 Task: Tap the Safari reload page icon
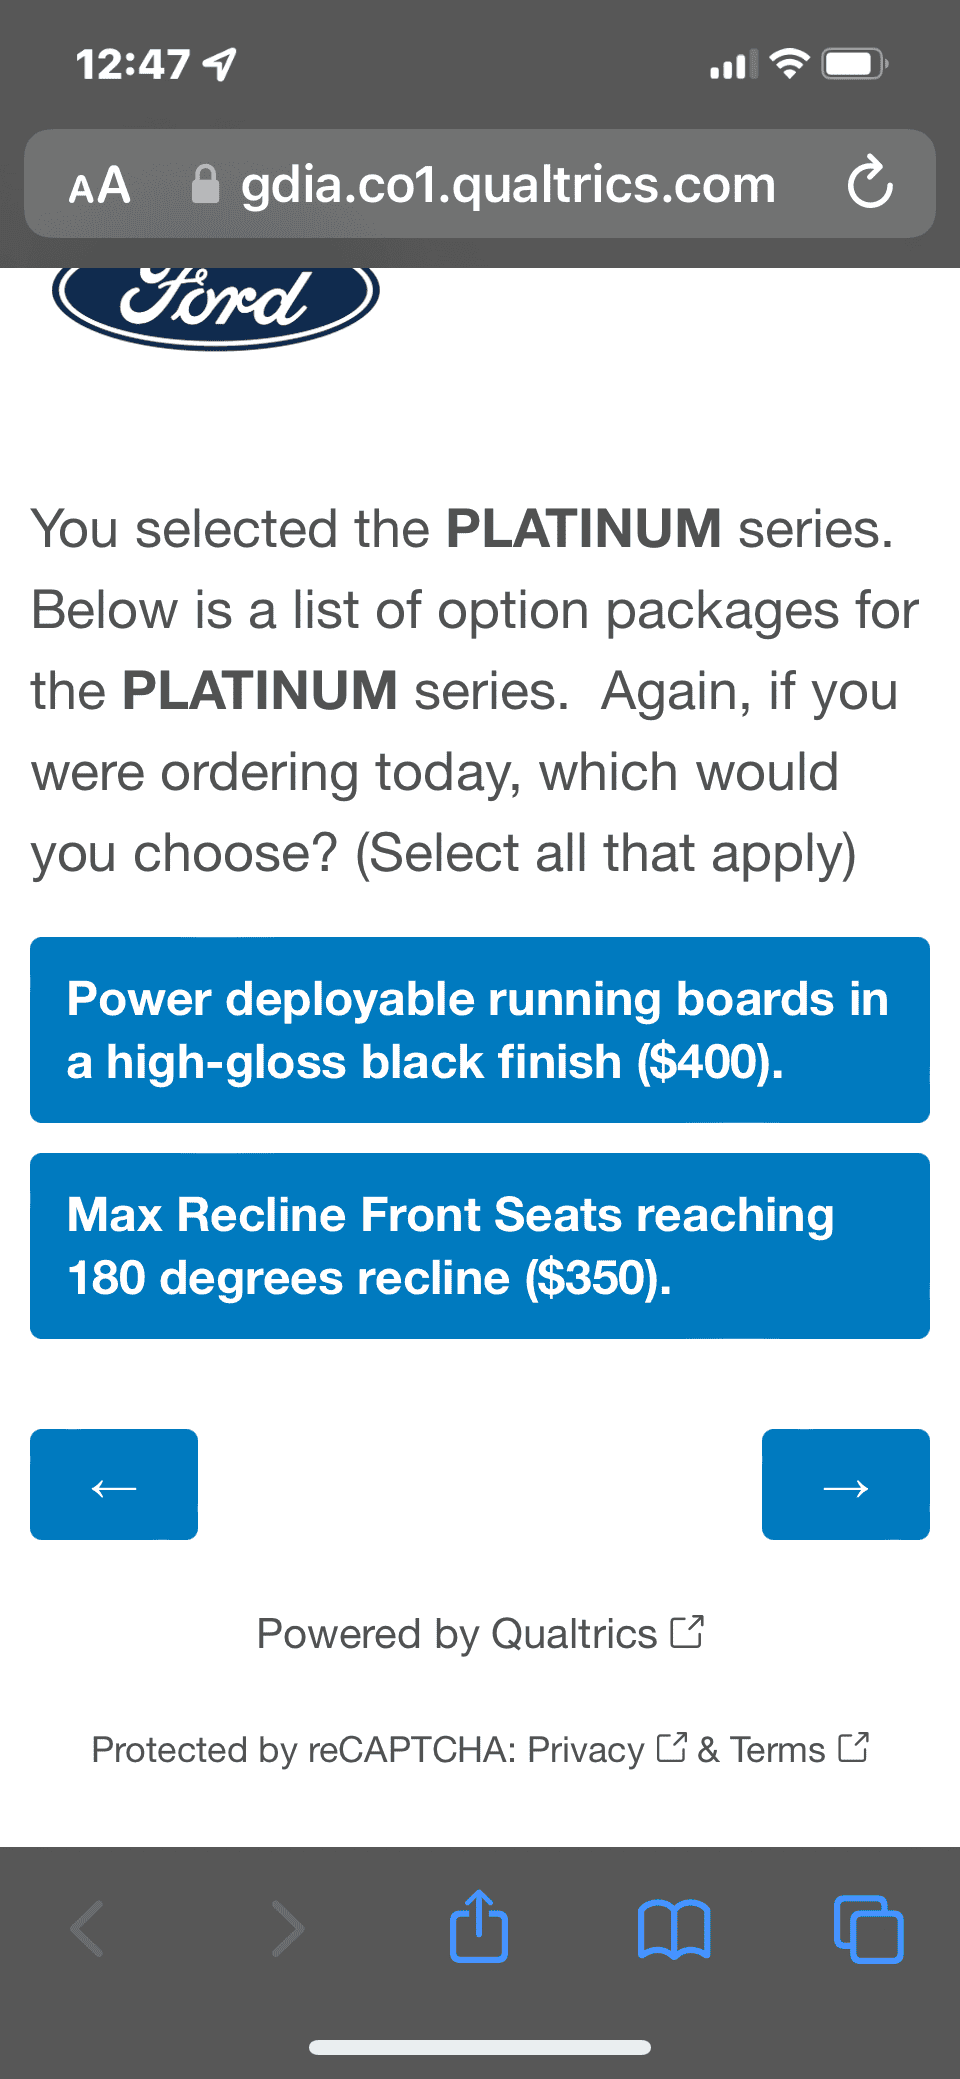tap(869, 182)
